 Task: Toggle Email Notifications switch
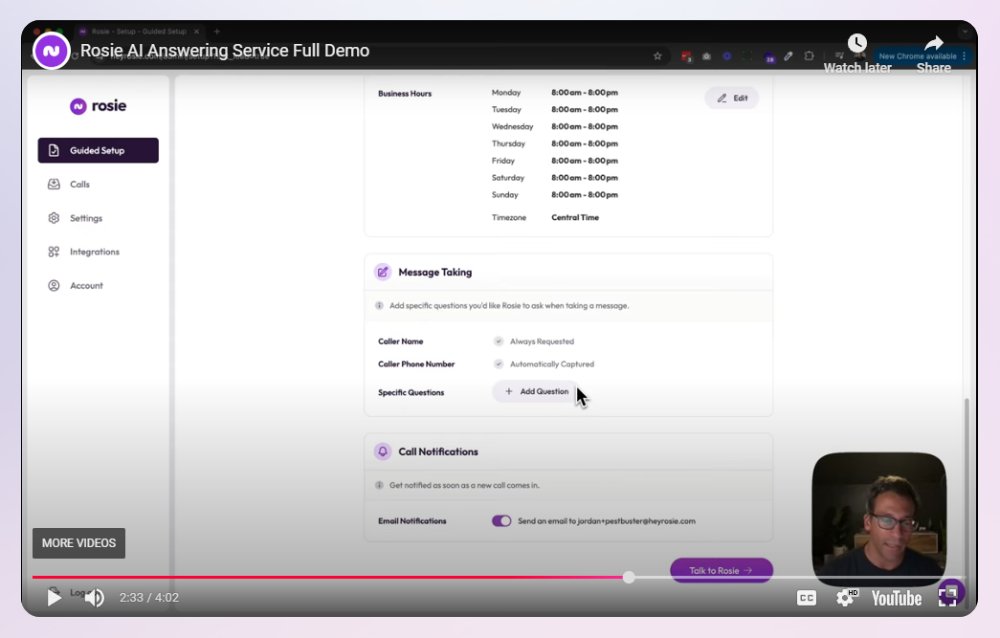(501, 521)
